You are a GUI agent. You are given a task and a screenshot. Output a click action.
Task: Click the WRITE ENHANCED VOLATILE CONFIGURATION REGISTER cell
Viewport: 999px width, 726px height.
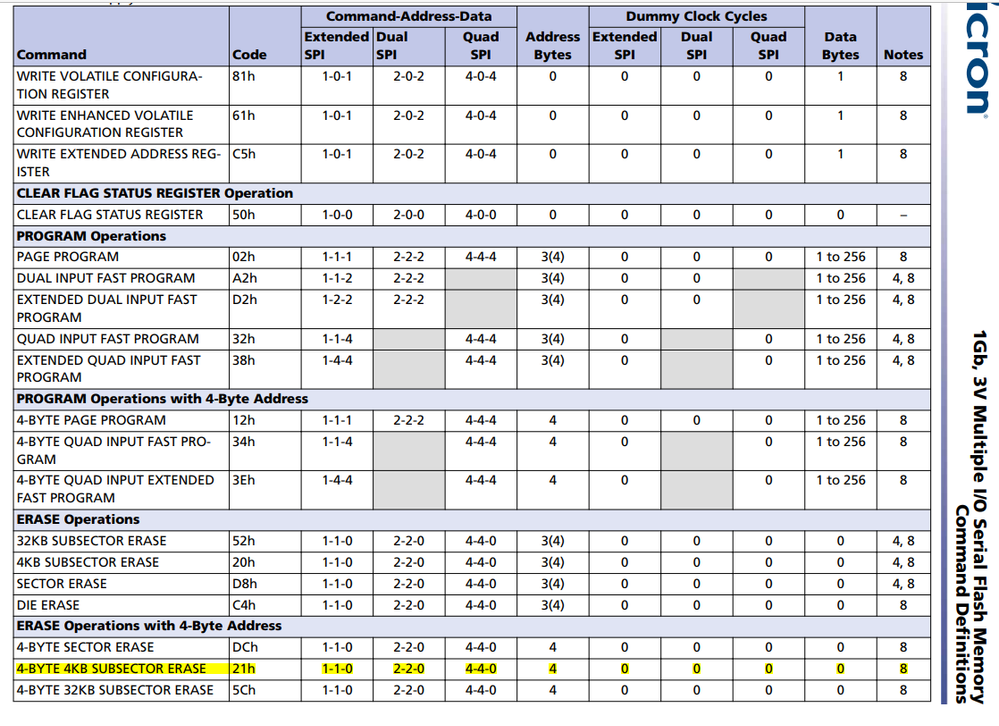121,124
